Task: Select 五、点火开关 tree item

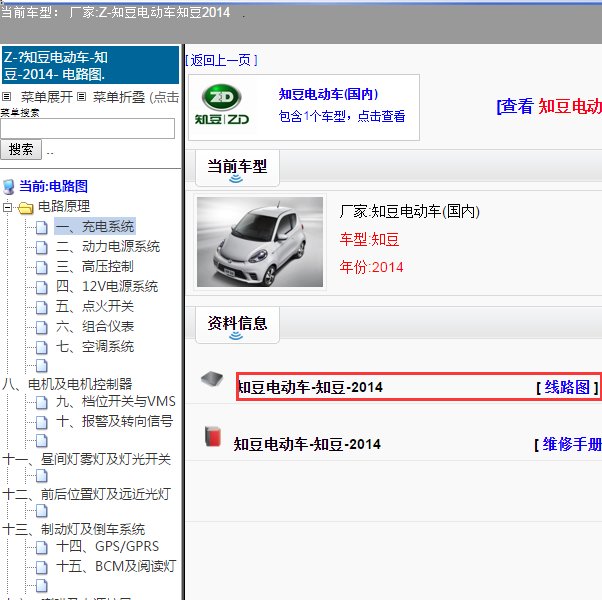Action: click(95, 306)
